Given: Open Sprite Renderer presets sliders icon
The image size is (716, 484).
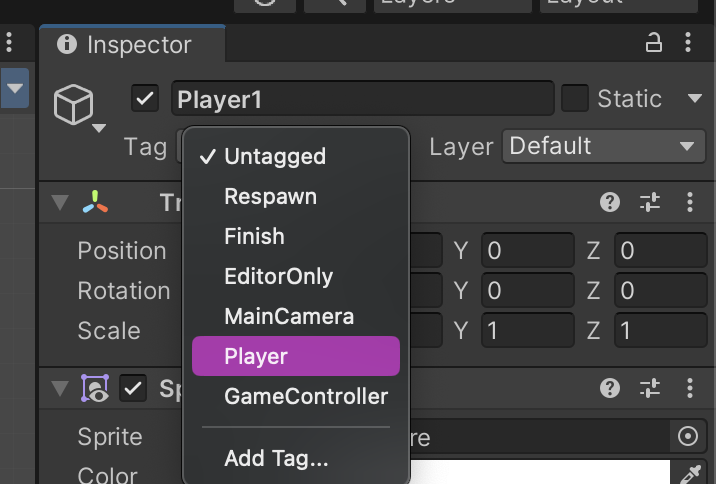Looking at the screenshot, I should (650, 389).
